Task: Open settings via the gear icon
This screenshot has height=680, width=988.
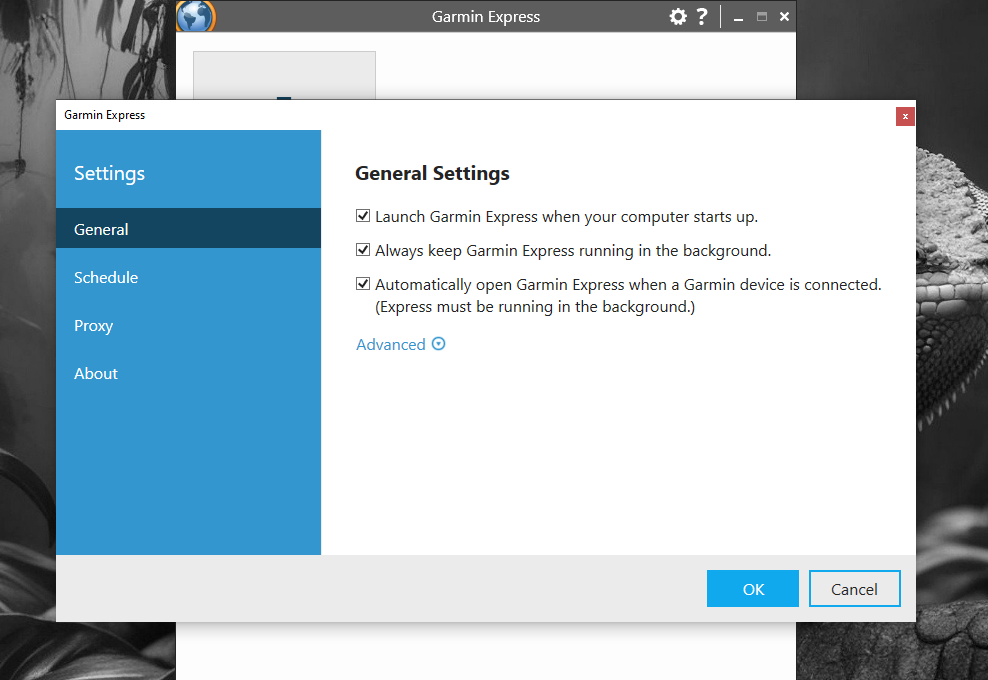Action: pyautogui.click(x=678, y=17)
